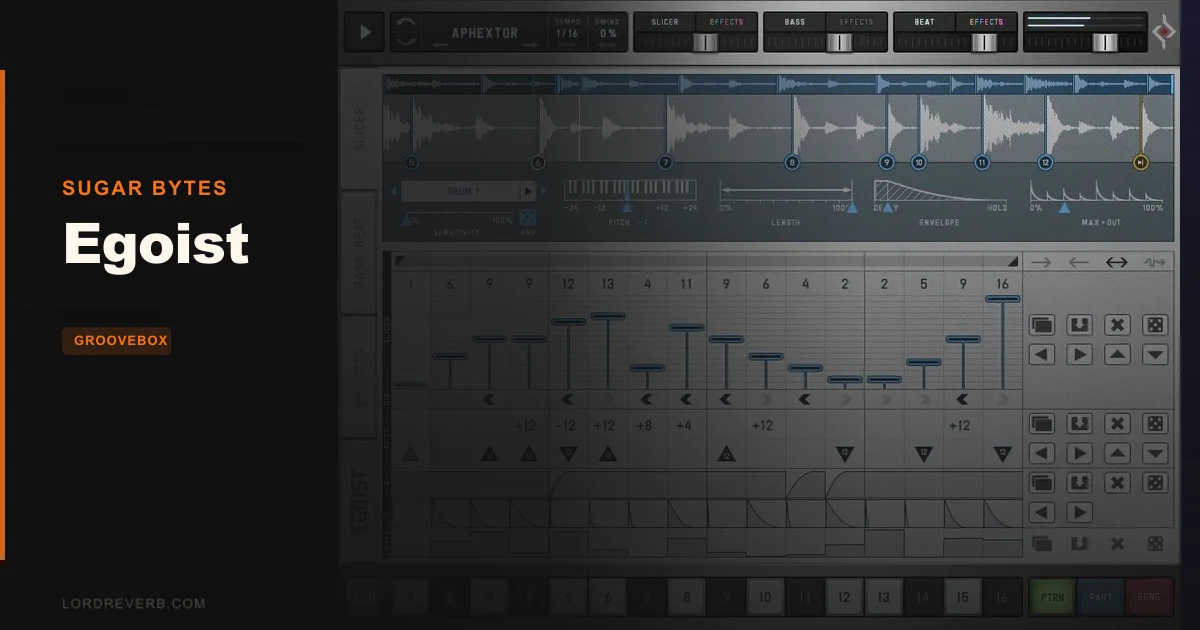Screen dimensions: 1200x630
Task: Select previous sample arrow left of DRUM 1
Action: click(x=395, y=191)
